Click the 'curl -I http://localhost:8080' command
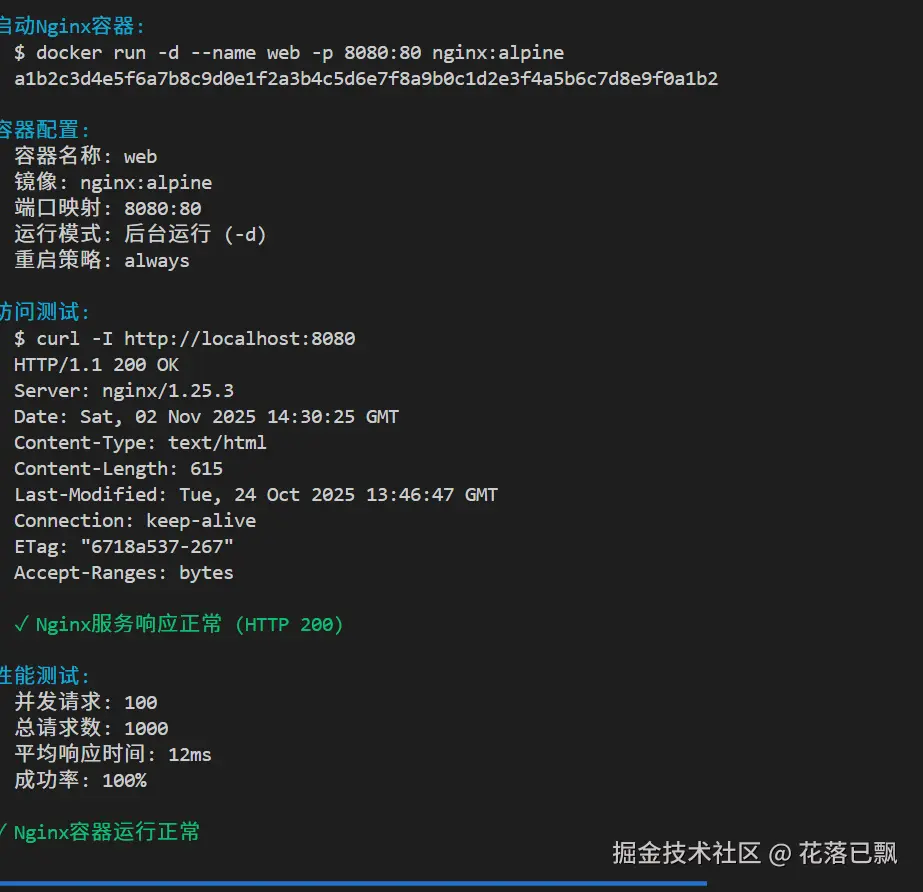The height and width of the screenshot is (892, 923). 185,339
